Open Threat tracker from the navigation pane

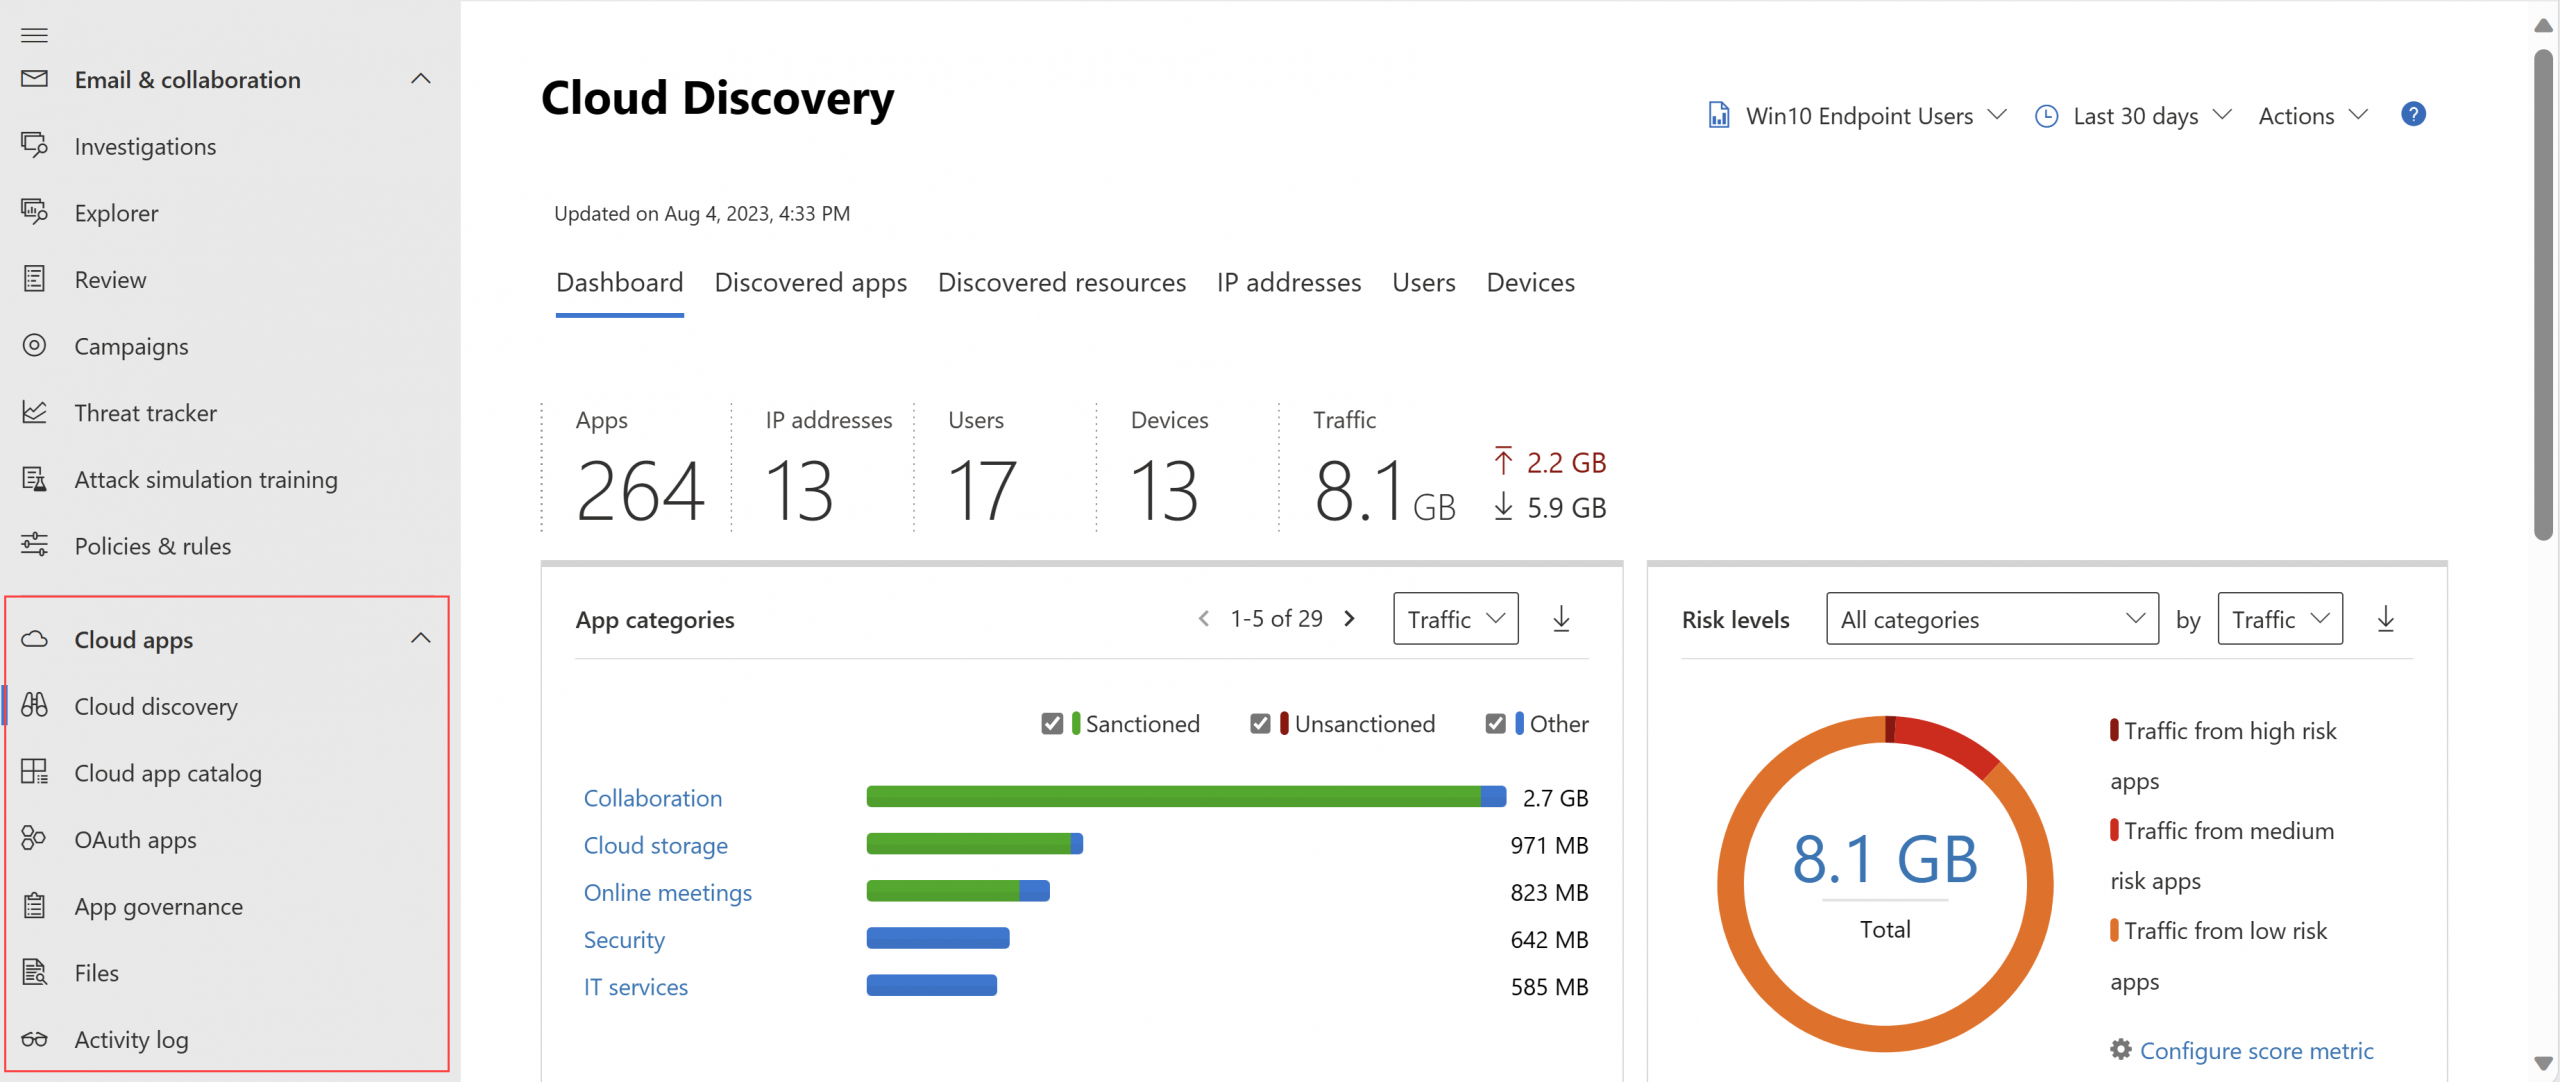pos(145,412)
